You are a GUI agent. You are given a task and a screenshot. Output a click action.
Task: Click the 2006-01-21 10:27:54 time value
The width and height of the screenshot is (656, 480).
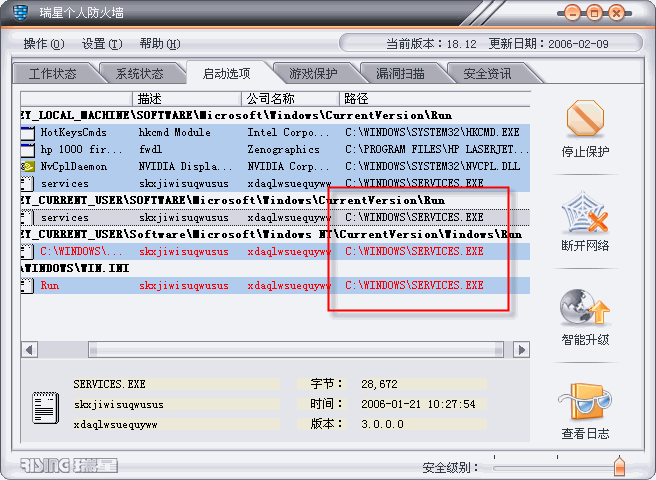point(418,404)
